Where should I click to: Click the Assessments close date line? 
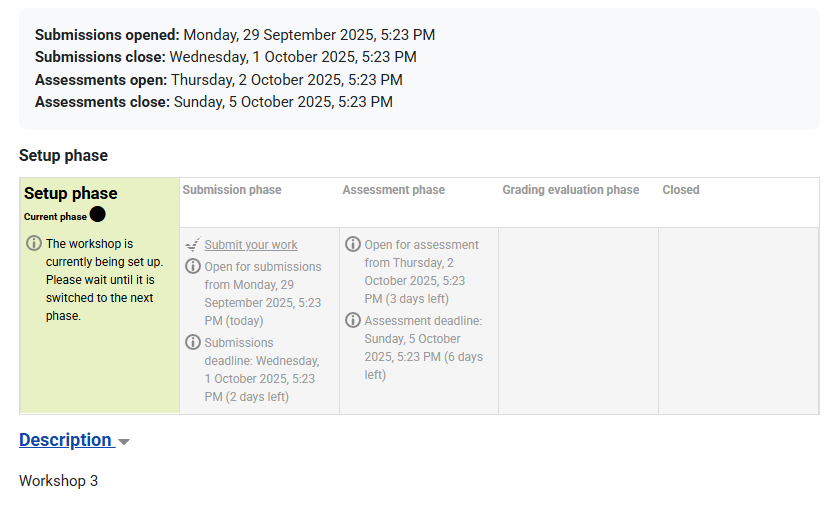click(214, 101)
